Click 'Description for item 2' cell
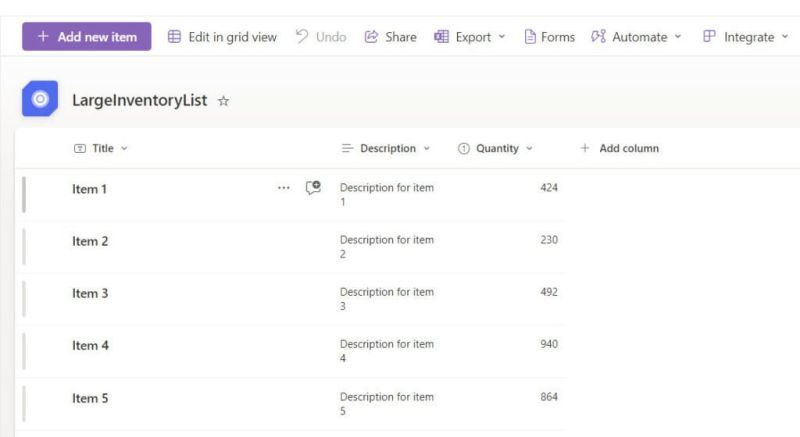 click(x=387, y=247)
